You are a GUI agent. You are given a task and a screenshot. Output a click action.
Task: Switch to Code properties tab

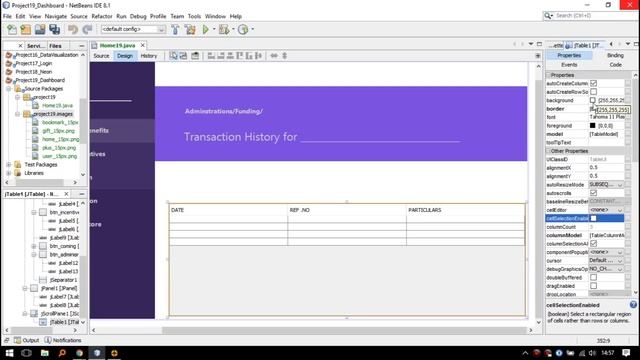pyautogui.click(x=616, y=64)
